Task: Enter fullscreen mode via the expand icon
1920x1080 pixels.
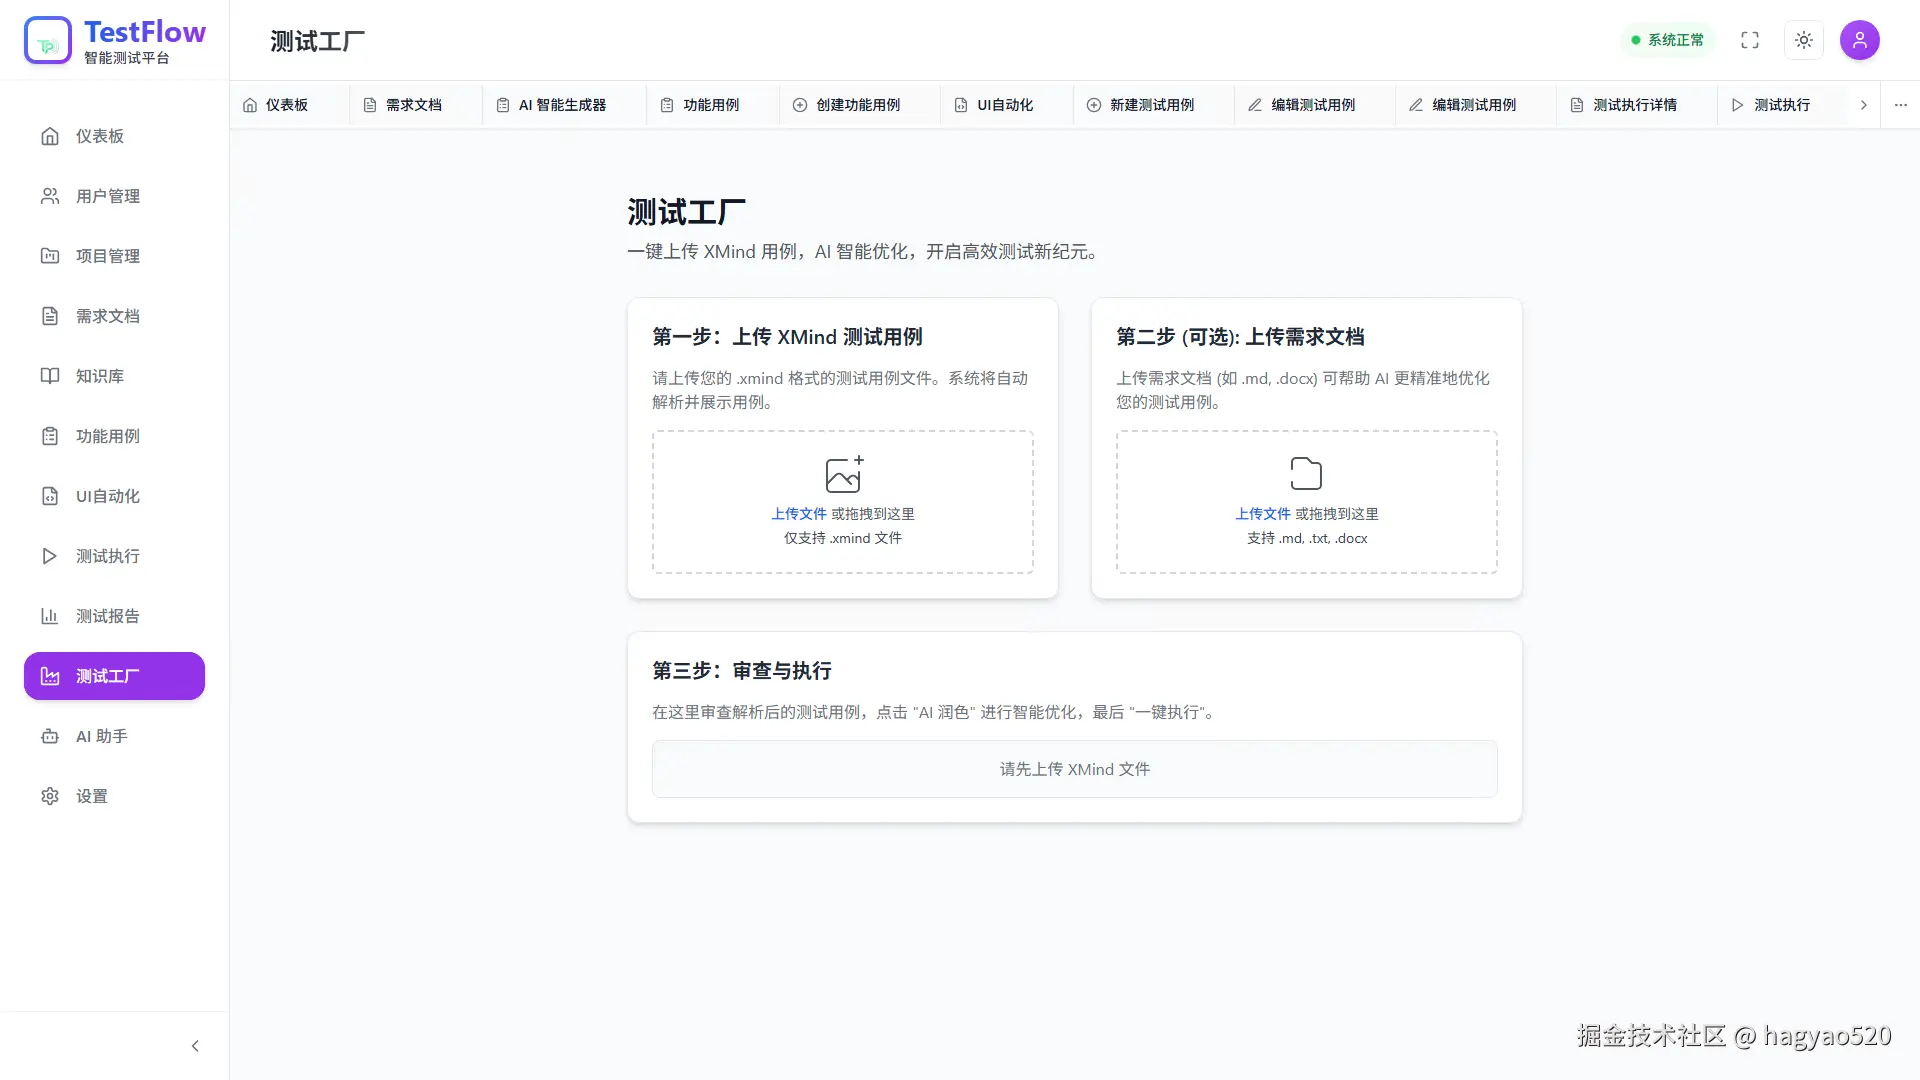Action: tap(1750, 40)
